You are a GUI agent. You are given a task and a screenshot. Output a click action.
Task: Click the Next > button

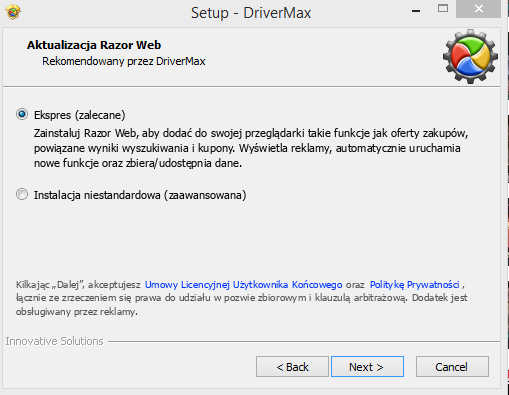coord(367,367)
